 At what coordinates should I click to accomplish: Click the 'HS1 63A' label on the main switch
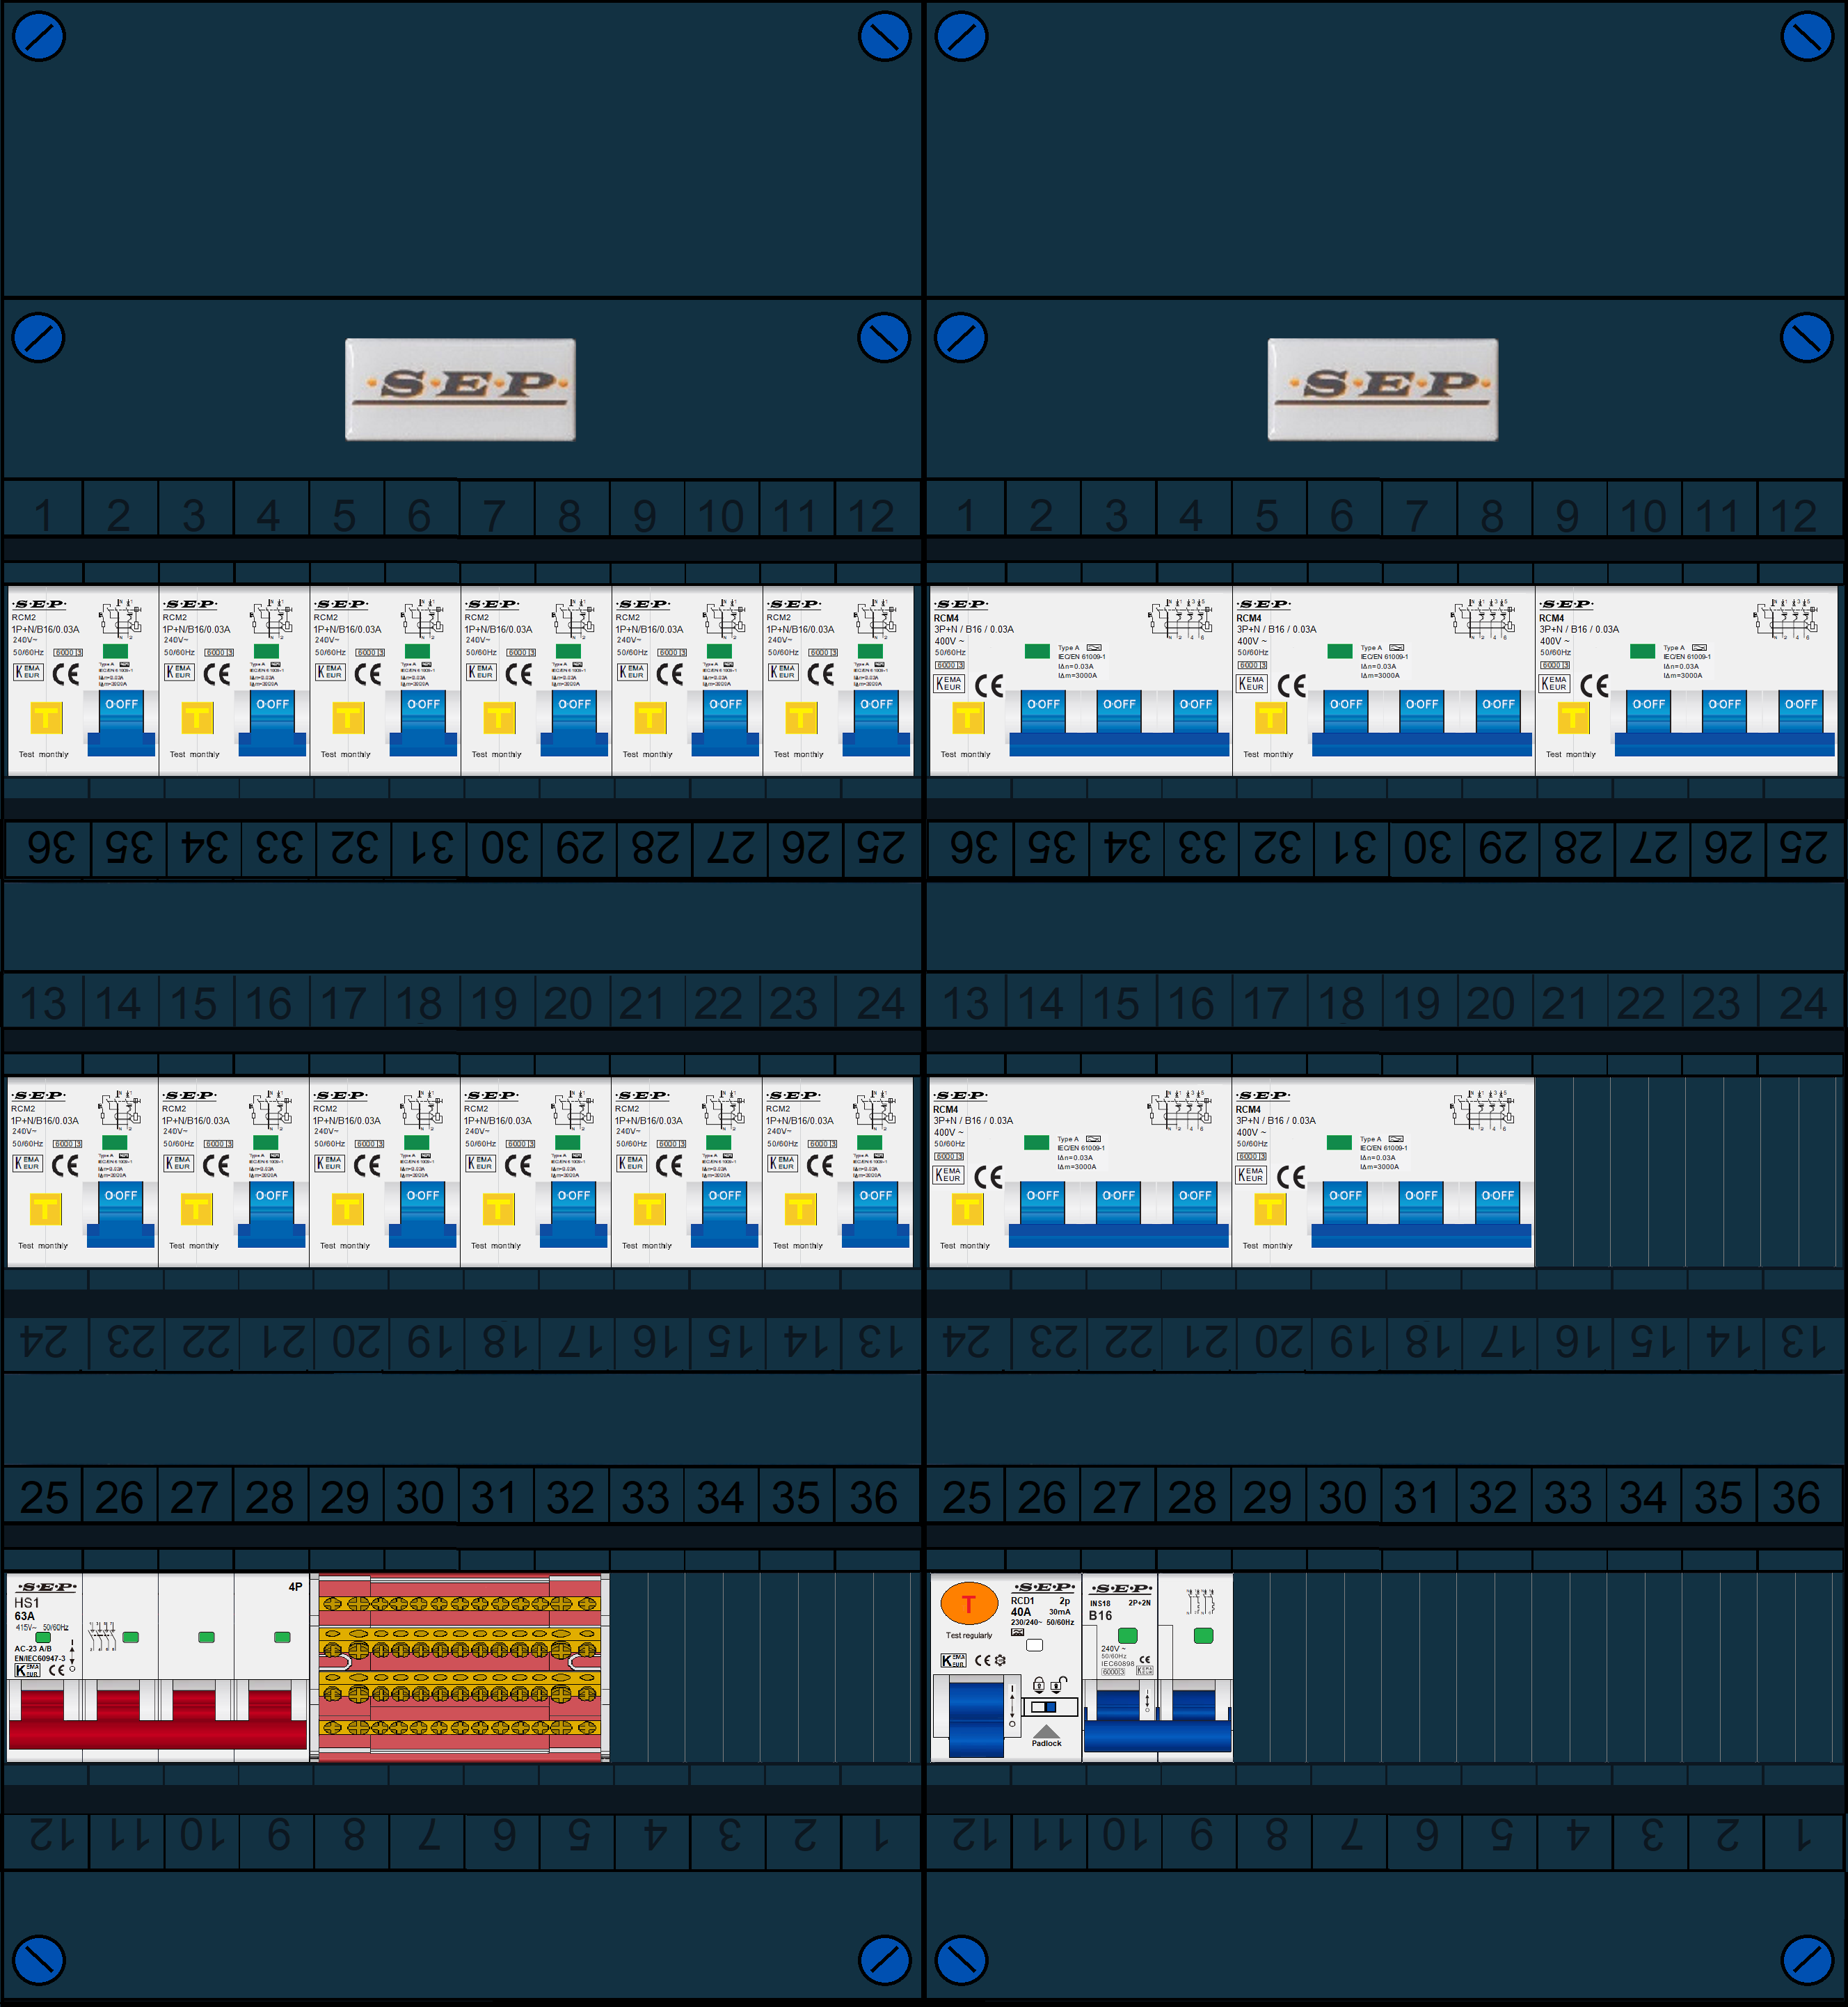pyautogui.click(x=26, y=1609)
